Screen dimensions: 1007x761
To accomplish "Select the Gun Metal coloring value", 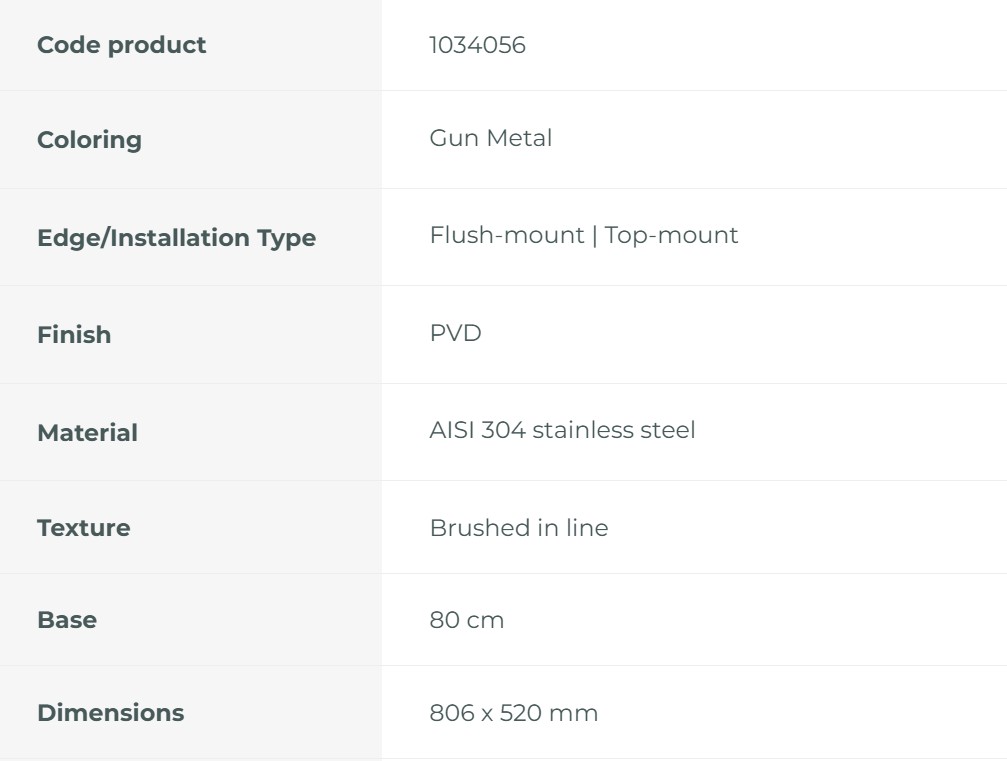I will [x=490, y=138].
